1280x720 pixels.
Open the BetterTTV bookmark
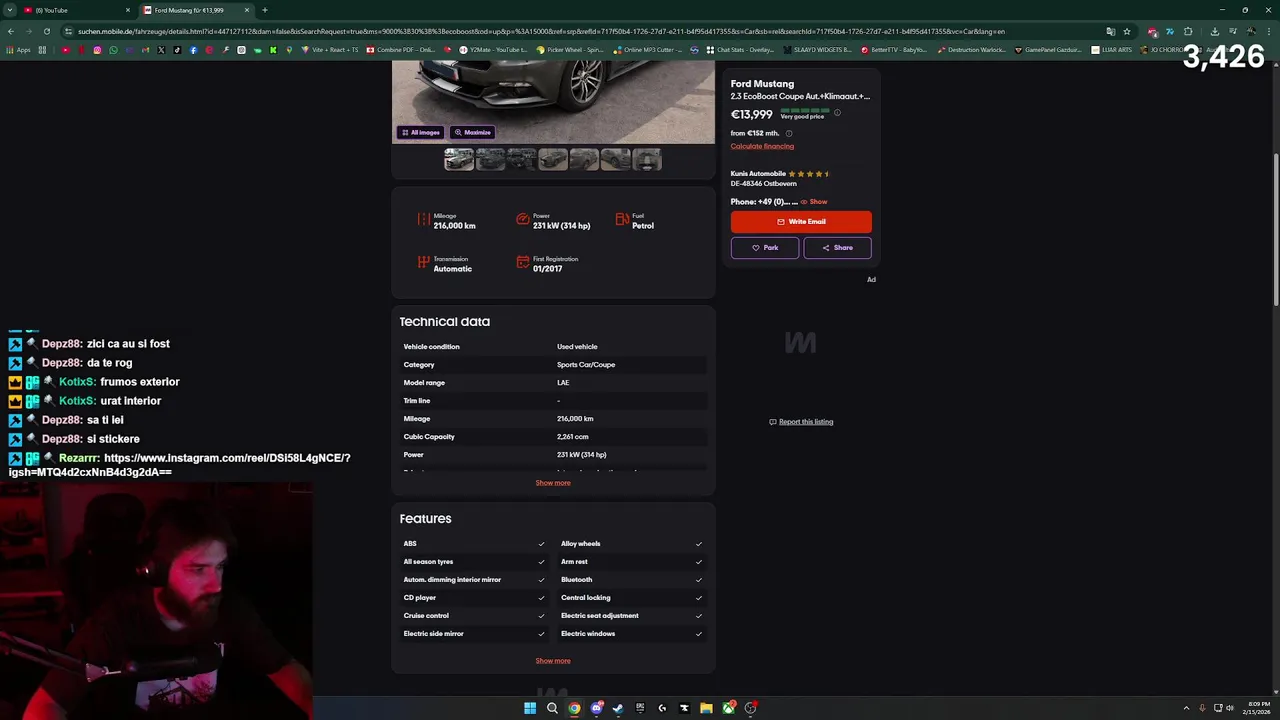click(x=893, y=50)
